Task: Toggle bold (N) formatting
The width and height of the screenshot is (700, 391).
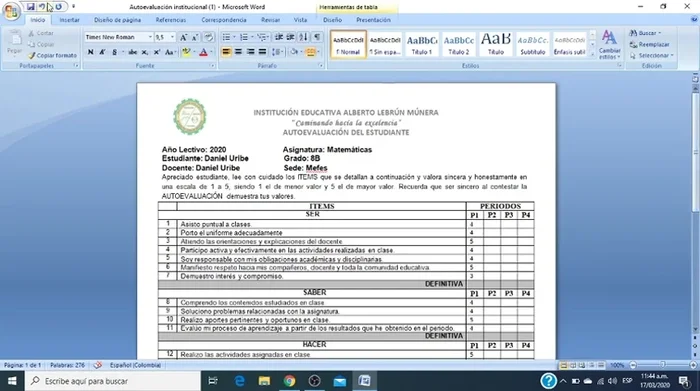Action: click(x=91, y=52)
